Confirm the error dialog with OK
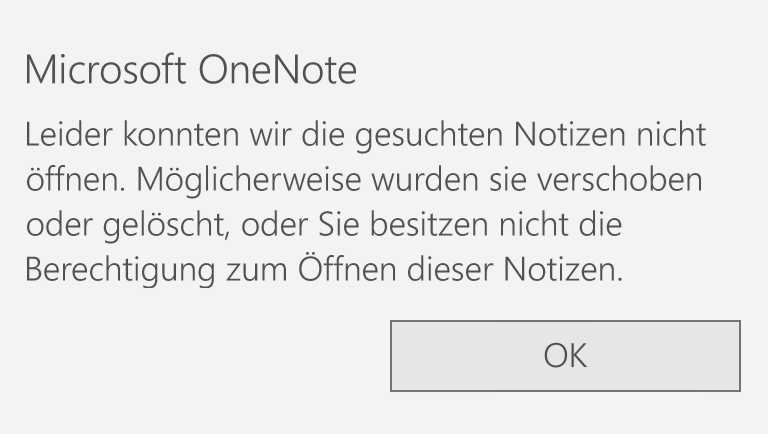768x434 pixels. [565, 356]
